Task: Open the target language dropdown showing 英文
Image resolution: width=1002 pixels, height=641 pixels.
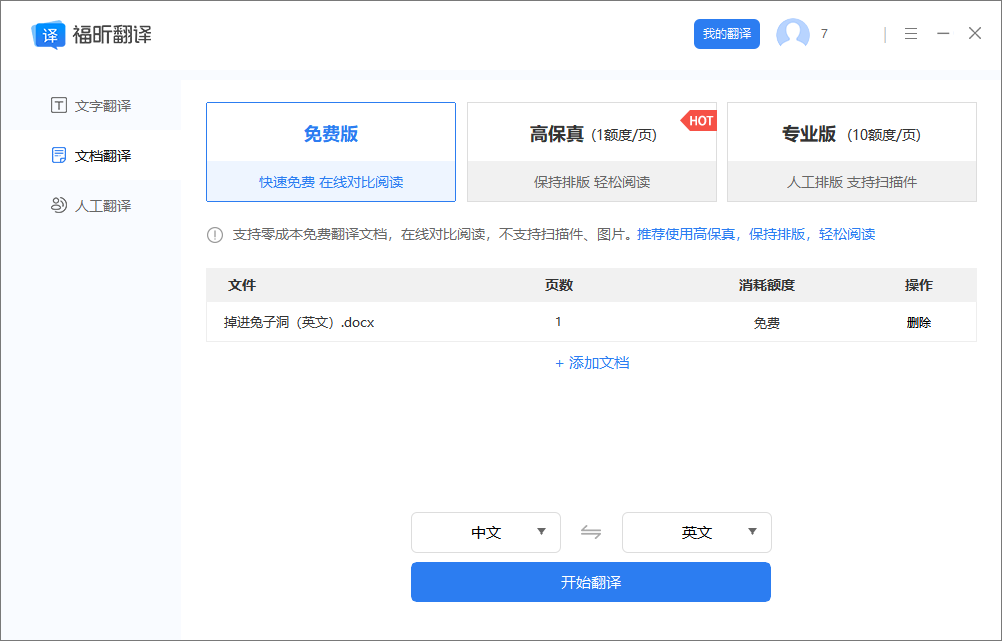Action: click(696, 532)
